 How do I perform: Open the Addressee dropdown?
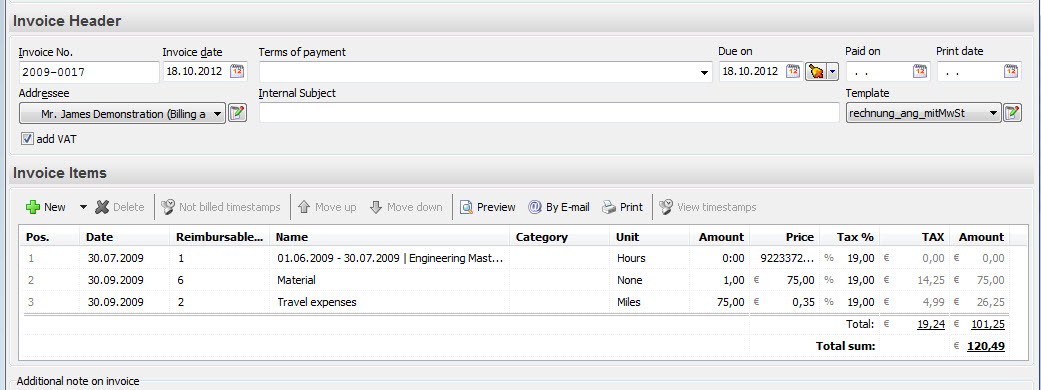pyautogui.click(x=123, y=114)
